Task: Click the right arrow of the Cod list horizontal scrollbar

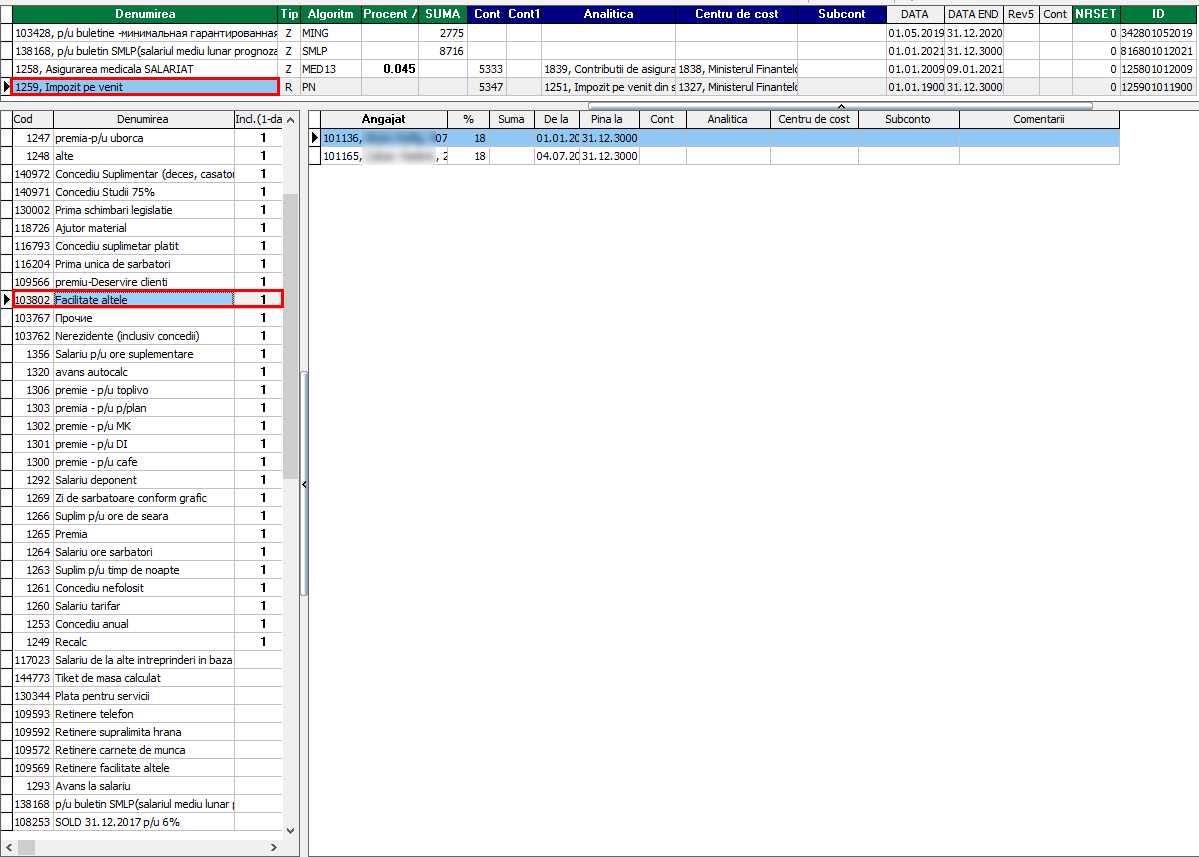Action: pos(274,847)
